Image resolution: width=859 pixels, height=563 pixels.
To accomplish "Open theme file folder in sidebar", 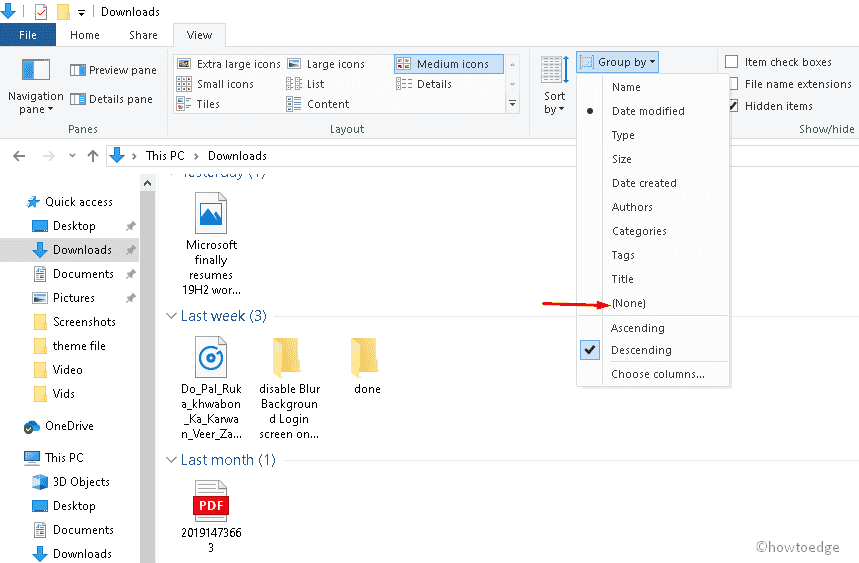I will pos(79,346).
